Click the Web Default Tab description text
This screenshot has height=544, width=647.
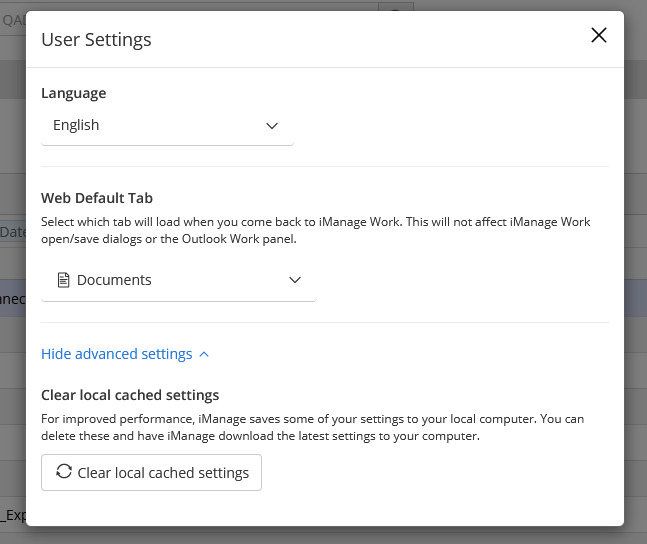[315, 230]
